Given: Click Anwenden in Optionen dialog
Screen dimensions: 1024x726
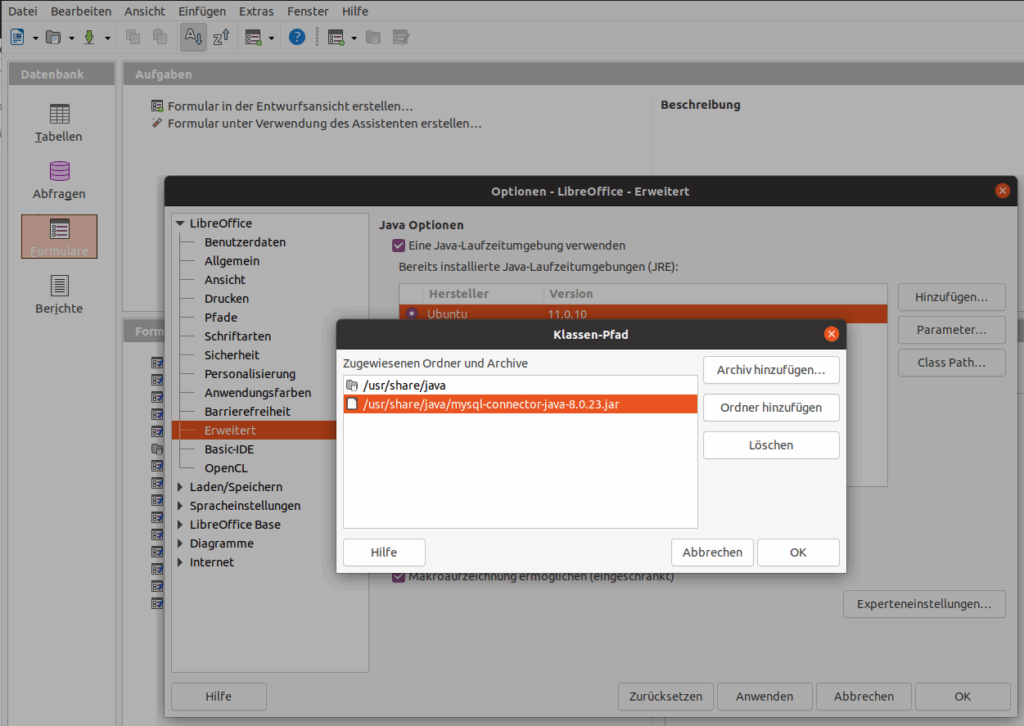Looking at the screenshot, I should click(765, 697).
